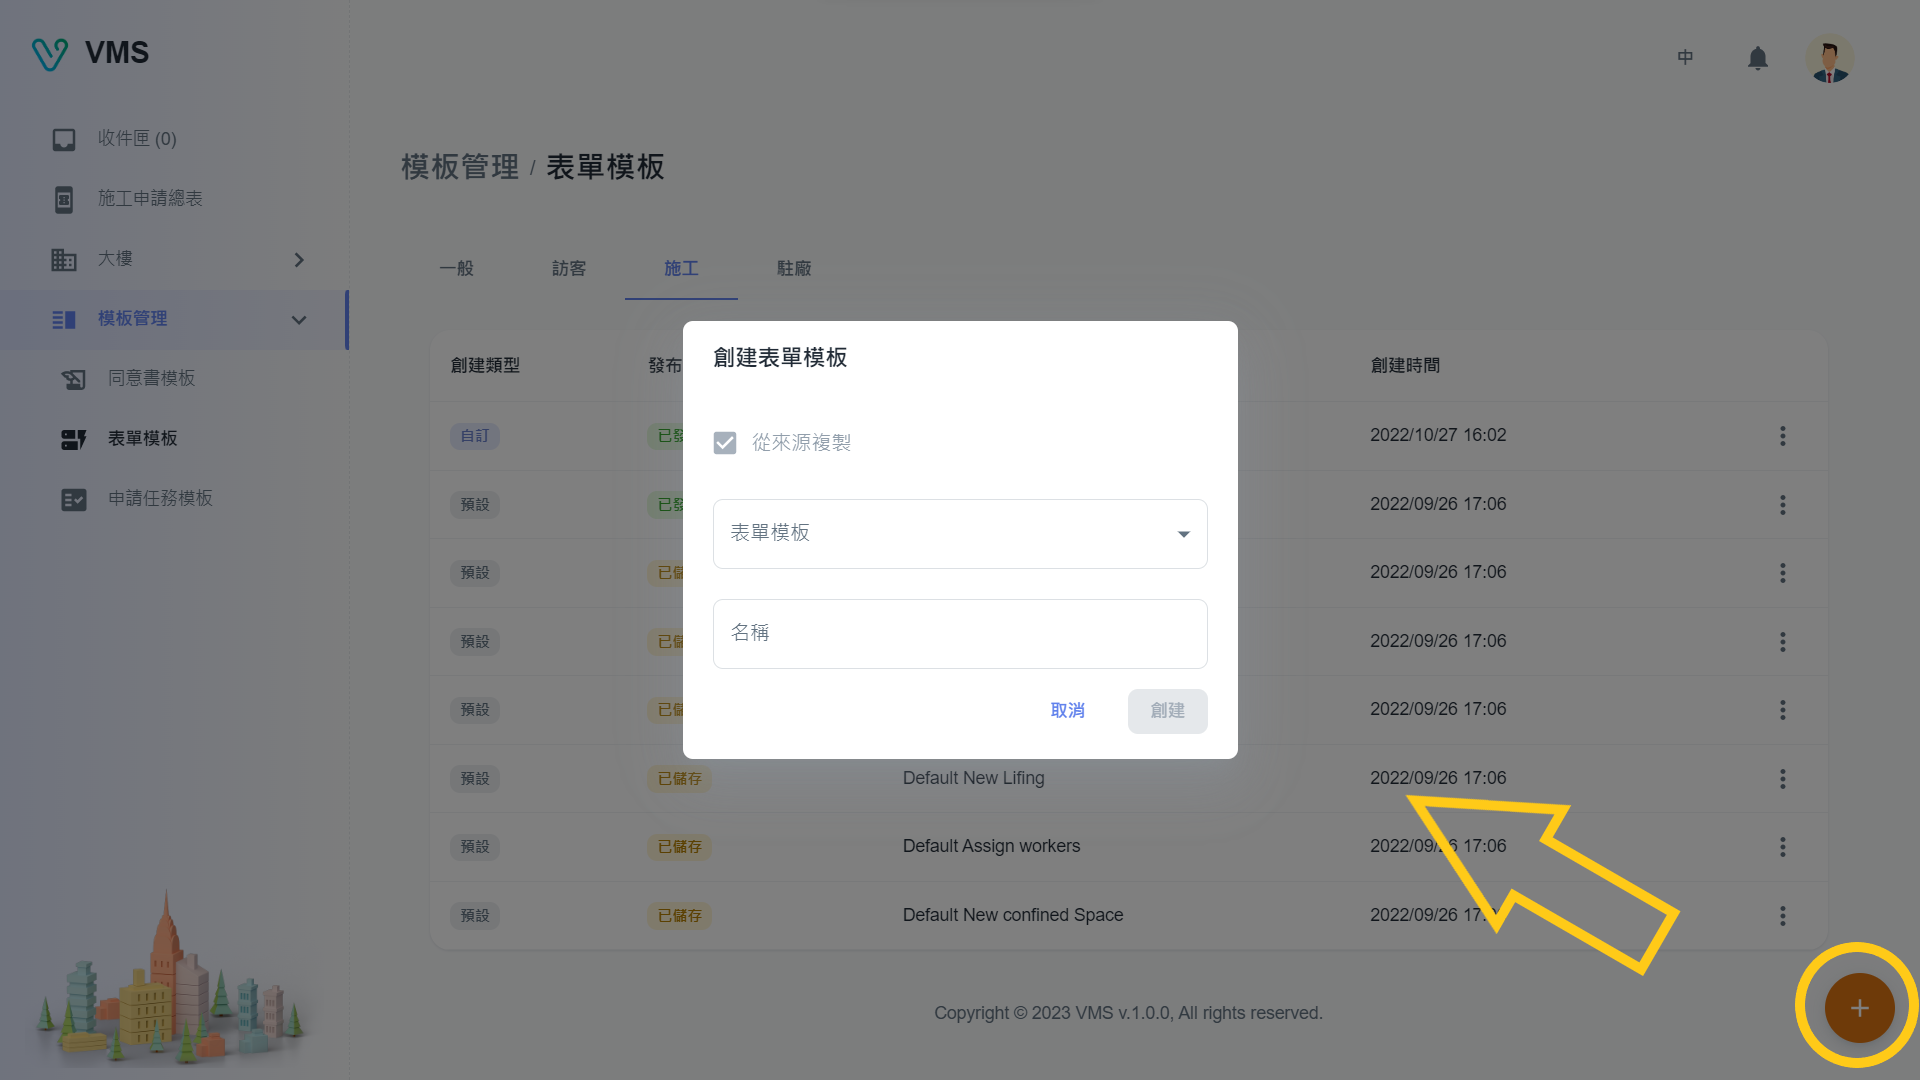
Task: Click the 創建 create button
Action: click(1167, 711)
